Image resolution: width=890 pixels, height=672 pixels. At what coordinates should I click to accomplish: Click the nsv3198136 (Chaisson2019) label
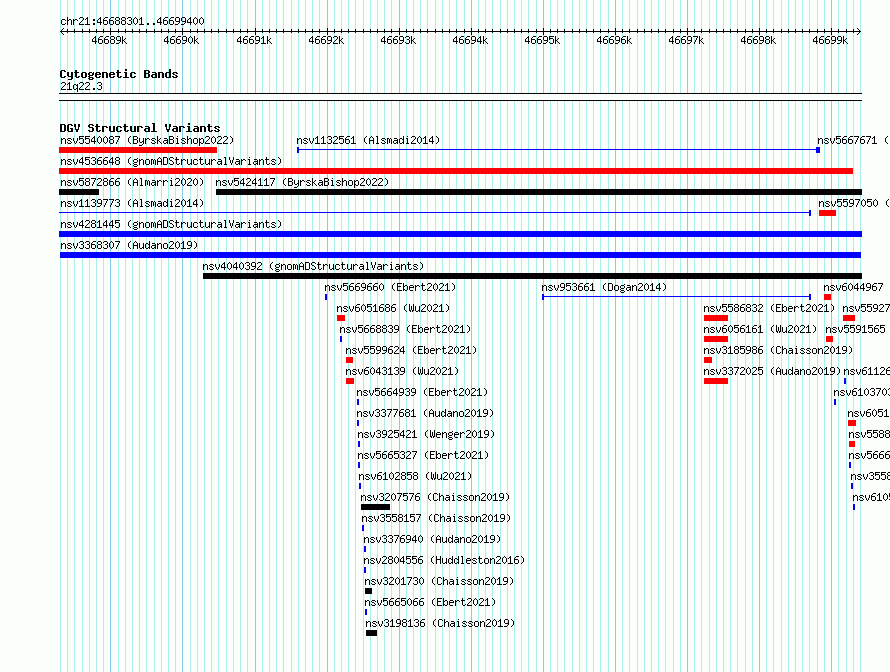coord(440,623)
